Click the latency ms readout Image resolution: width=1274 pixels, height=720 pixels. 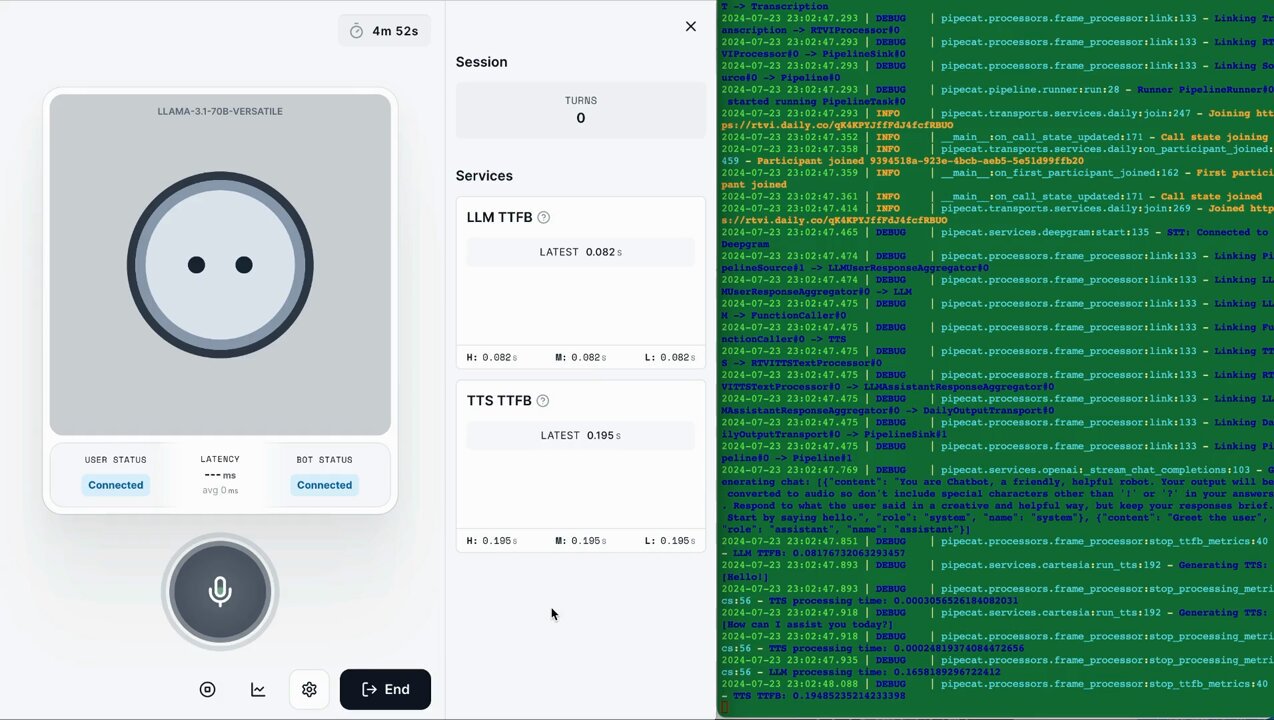(220, 475)
